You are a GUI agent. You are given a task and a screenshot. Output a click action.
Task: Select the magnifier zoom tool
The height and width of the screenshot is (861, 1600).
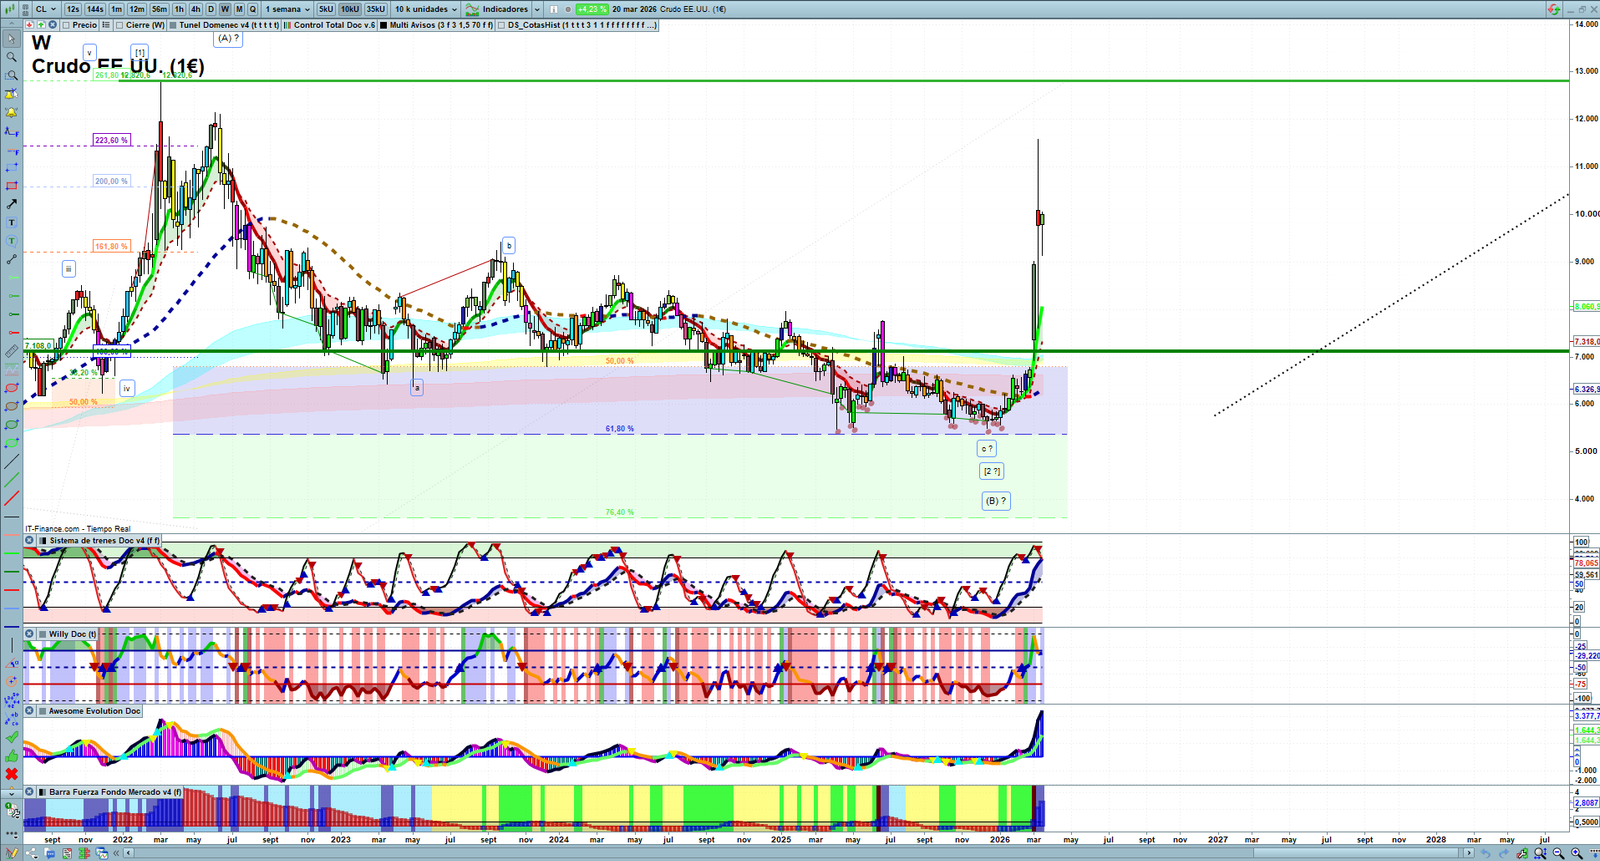point(11,57)
